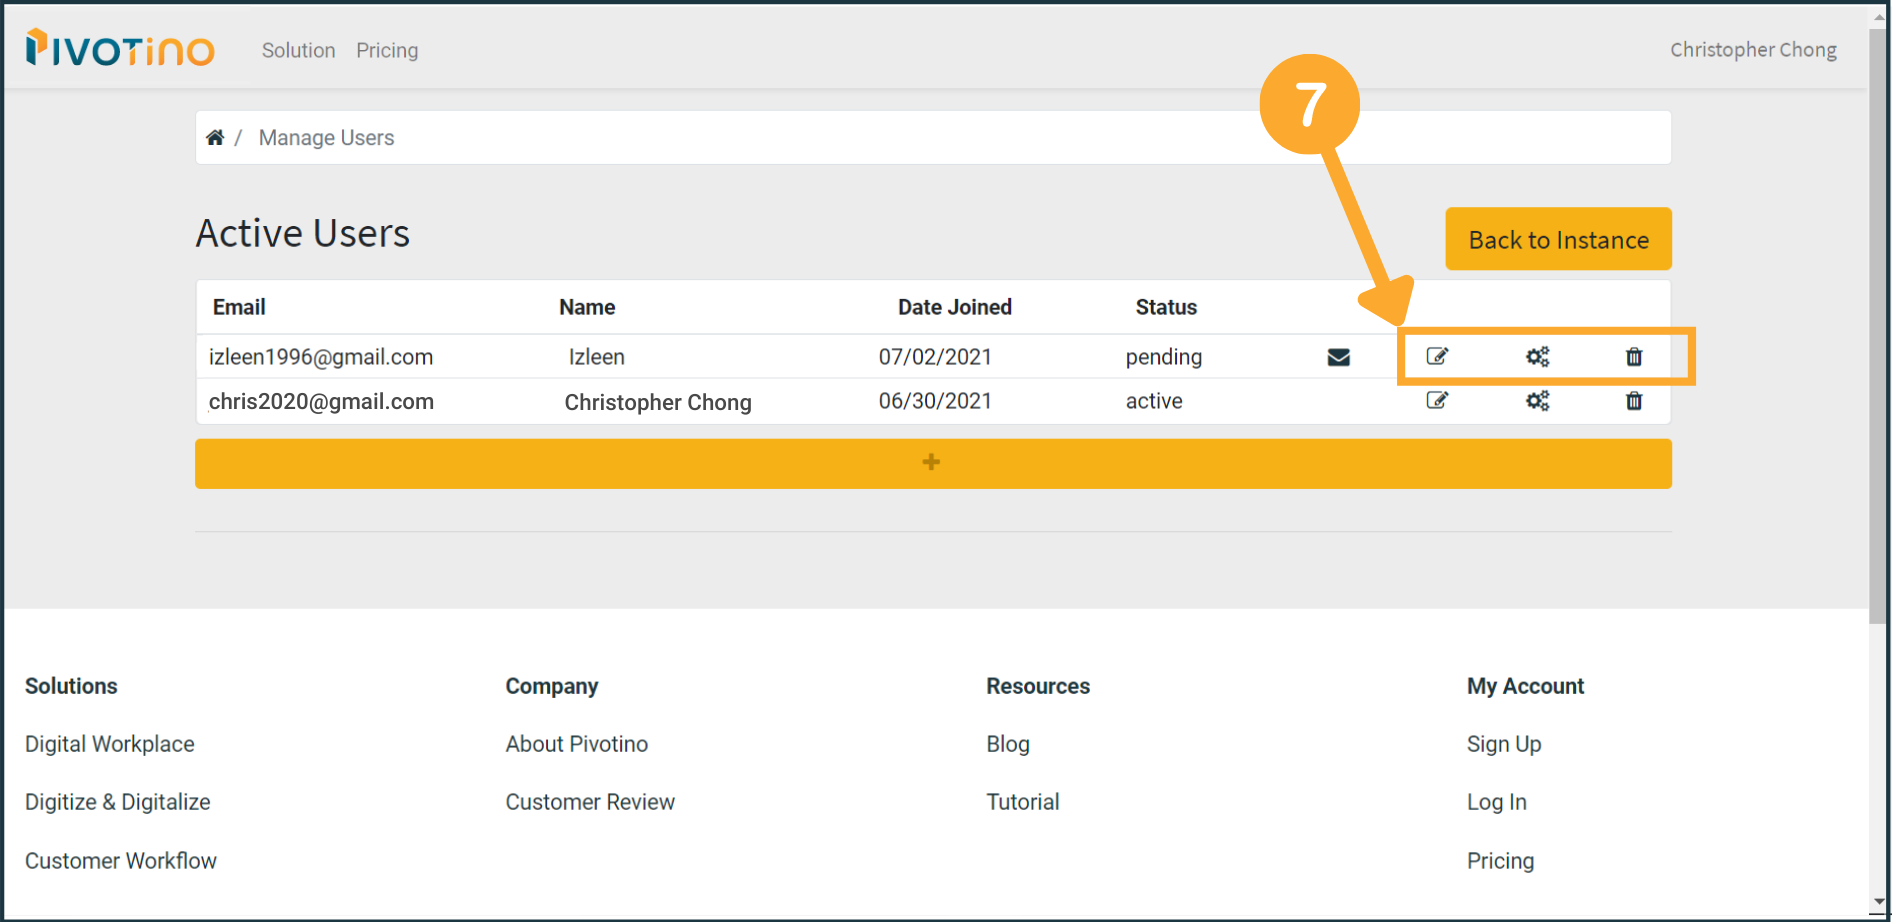
Task: Delete user Izleen with trash icon
Action: [x=1634, y=357]
